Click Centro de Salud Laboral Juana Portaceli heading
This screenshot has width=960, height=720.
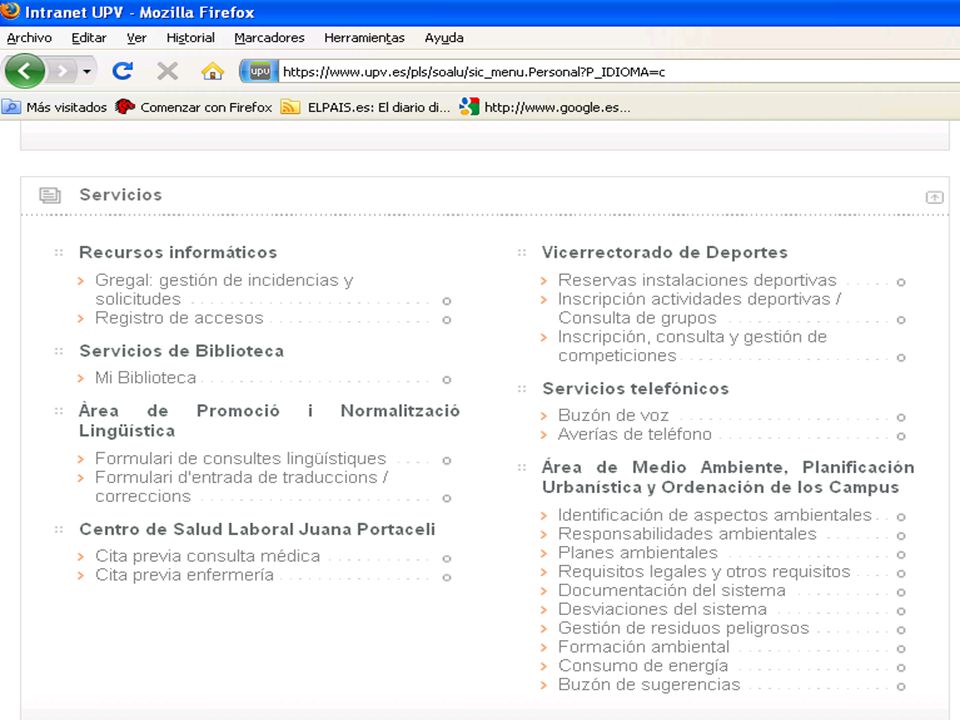(257, 529)
